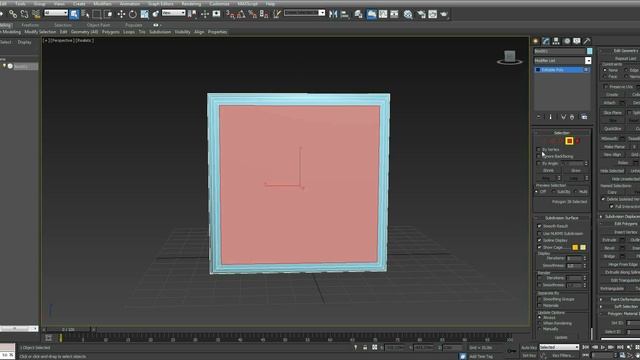
Task: Choose the Select by Name icon
Action: (85, 14)
